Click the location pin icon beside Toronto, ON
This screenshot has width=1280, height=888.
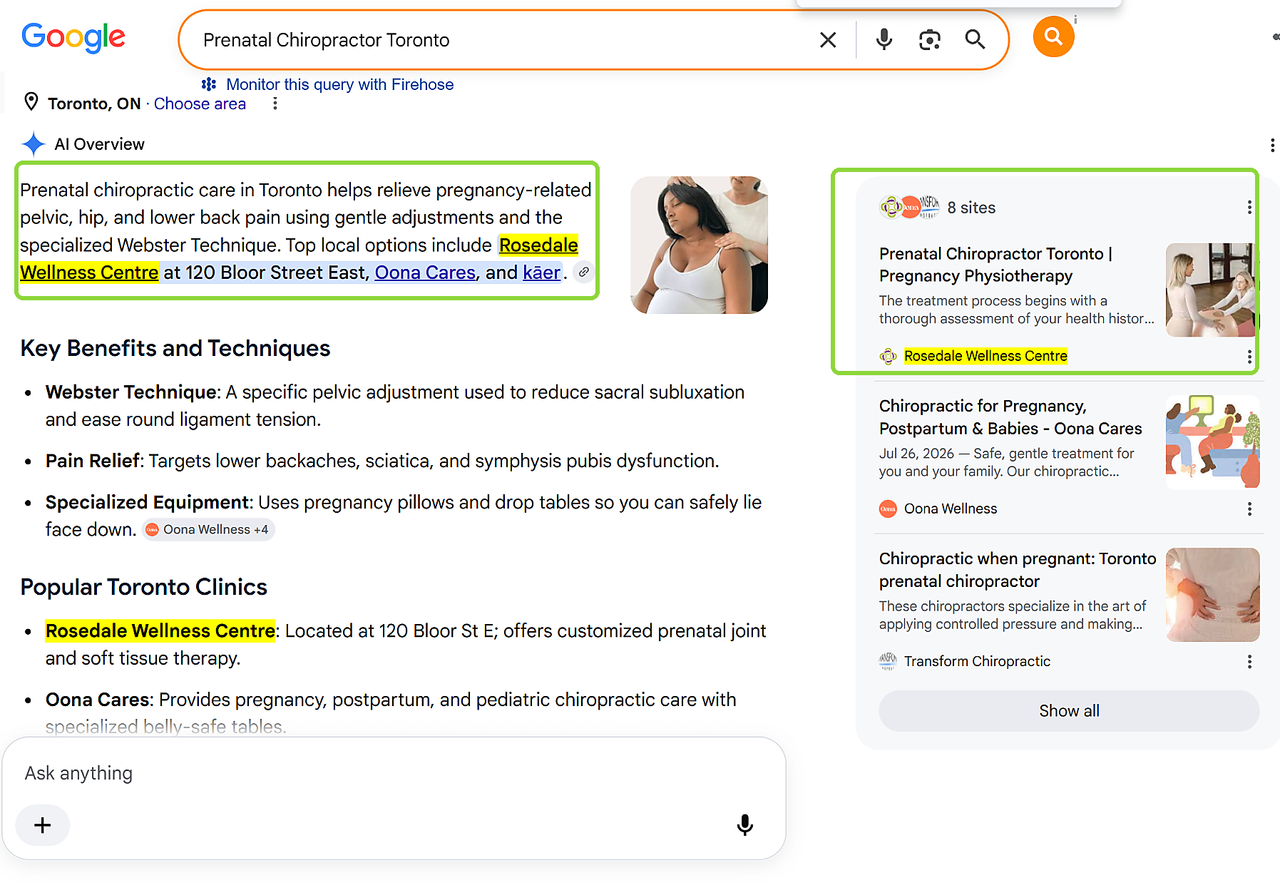31,103
